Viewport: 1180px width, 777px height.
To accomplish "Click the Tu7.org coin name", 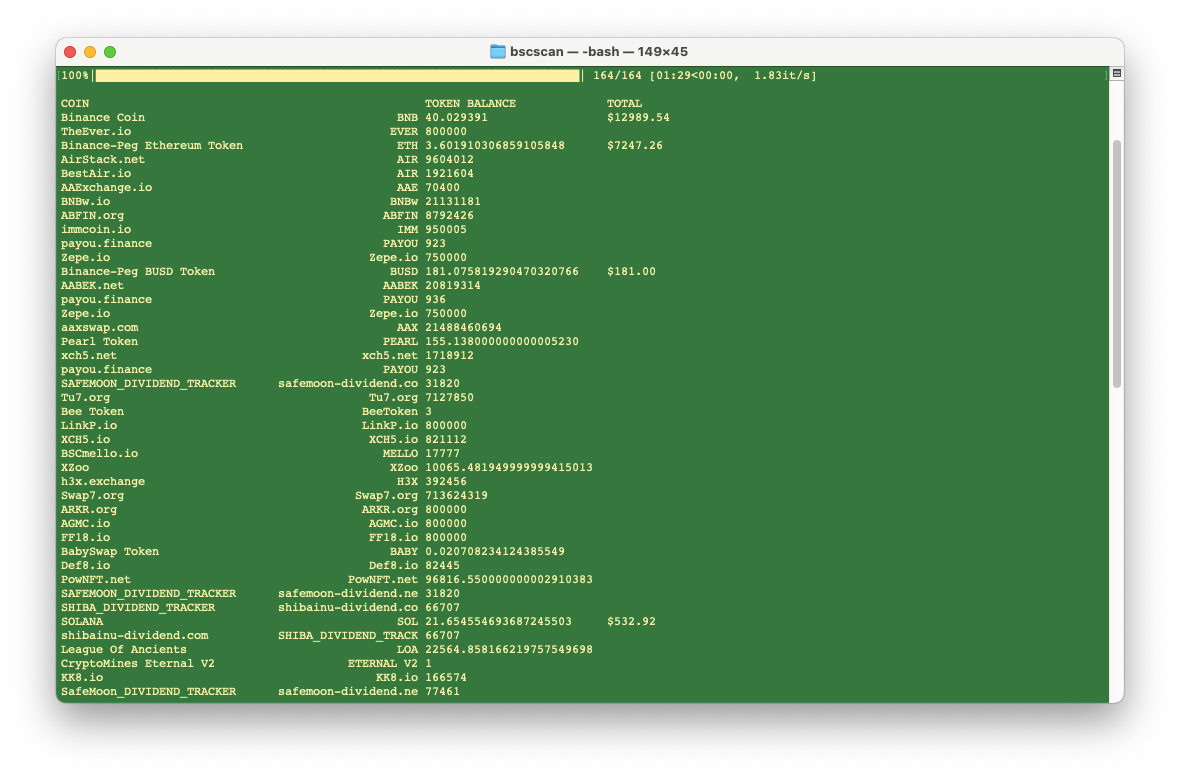I will click(x=85, y=398).
